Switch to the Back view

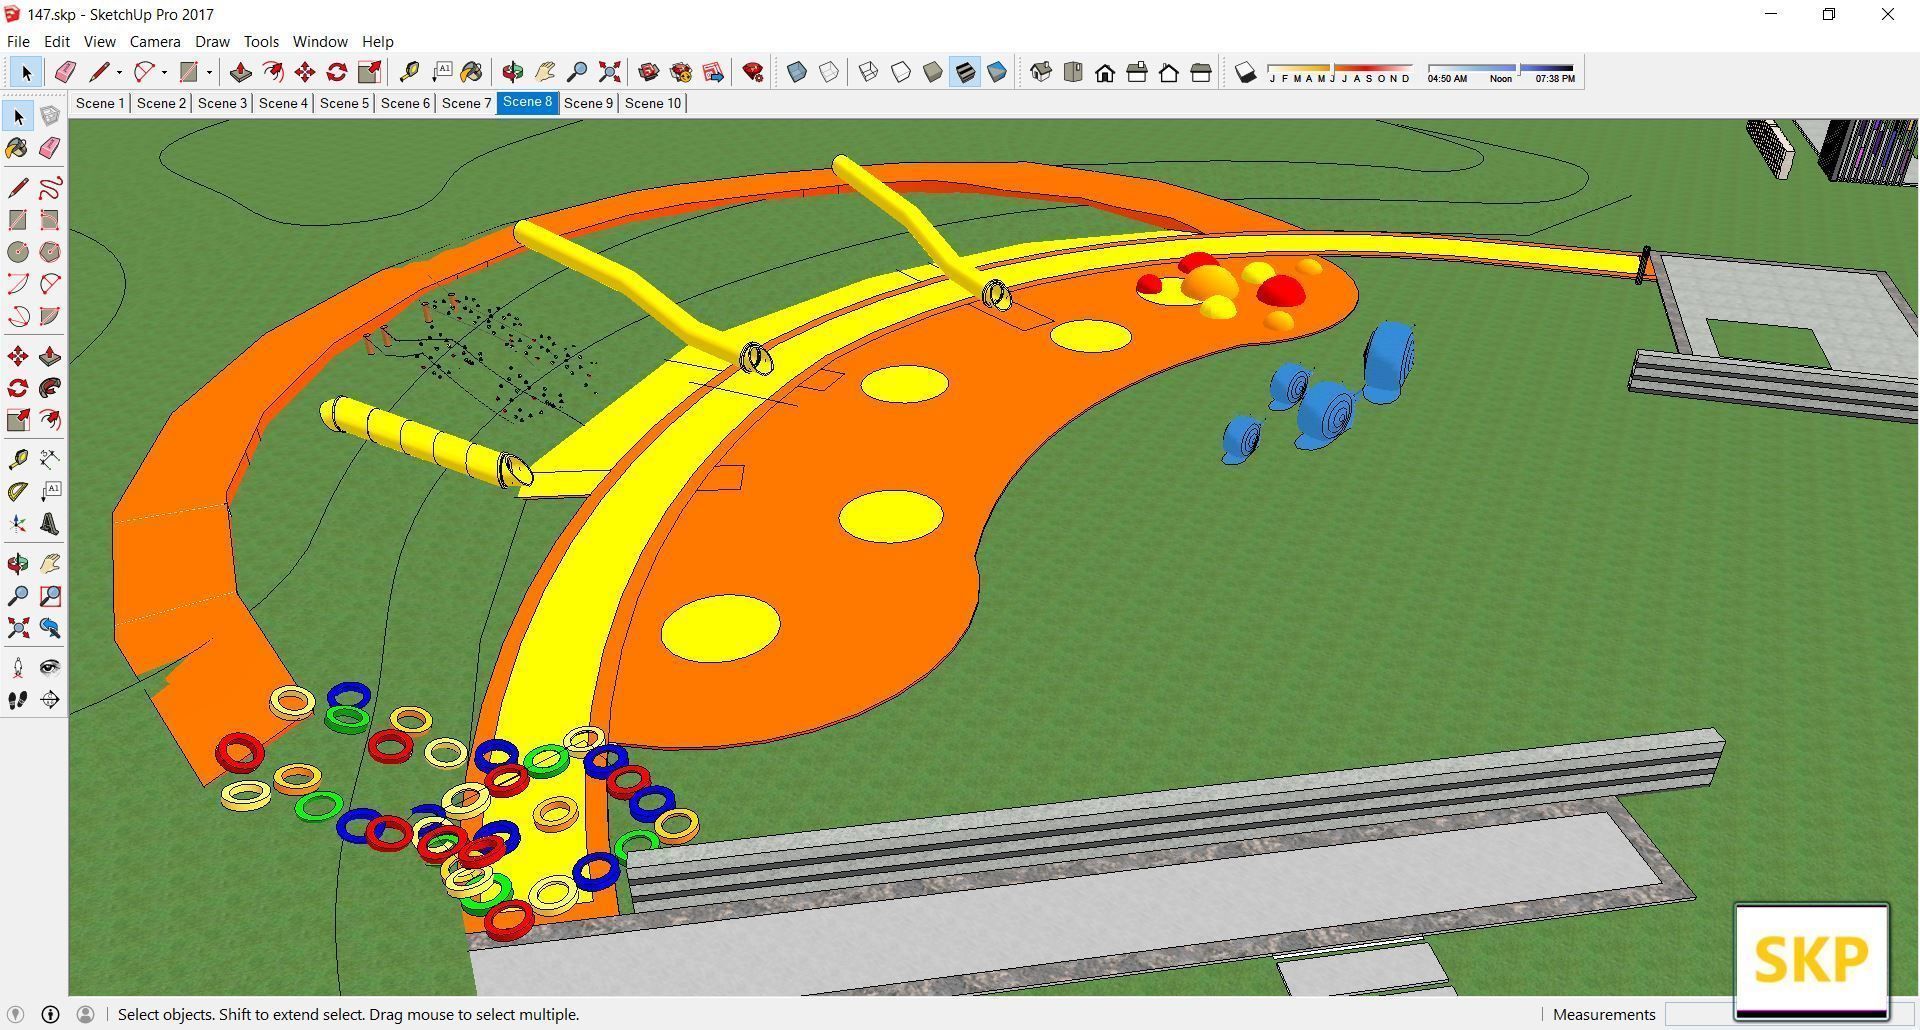coord(1169,72)
